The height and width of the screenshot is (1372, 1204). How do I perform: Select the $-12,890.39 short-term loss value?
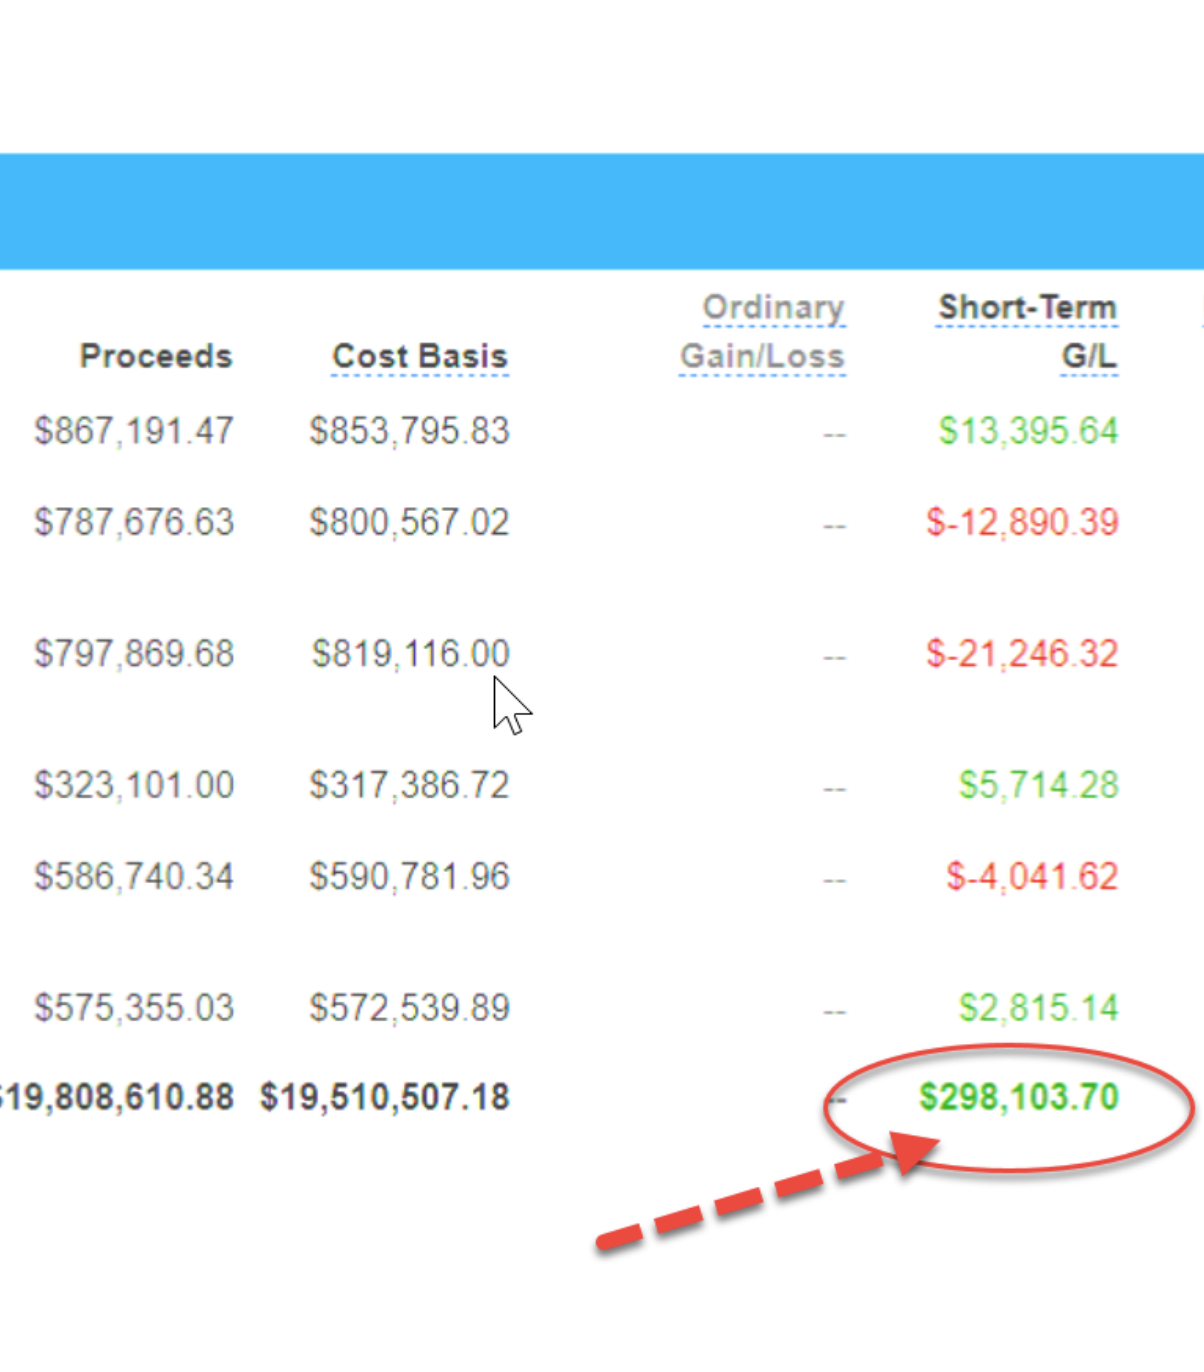pos(1021,522)
